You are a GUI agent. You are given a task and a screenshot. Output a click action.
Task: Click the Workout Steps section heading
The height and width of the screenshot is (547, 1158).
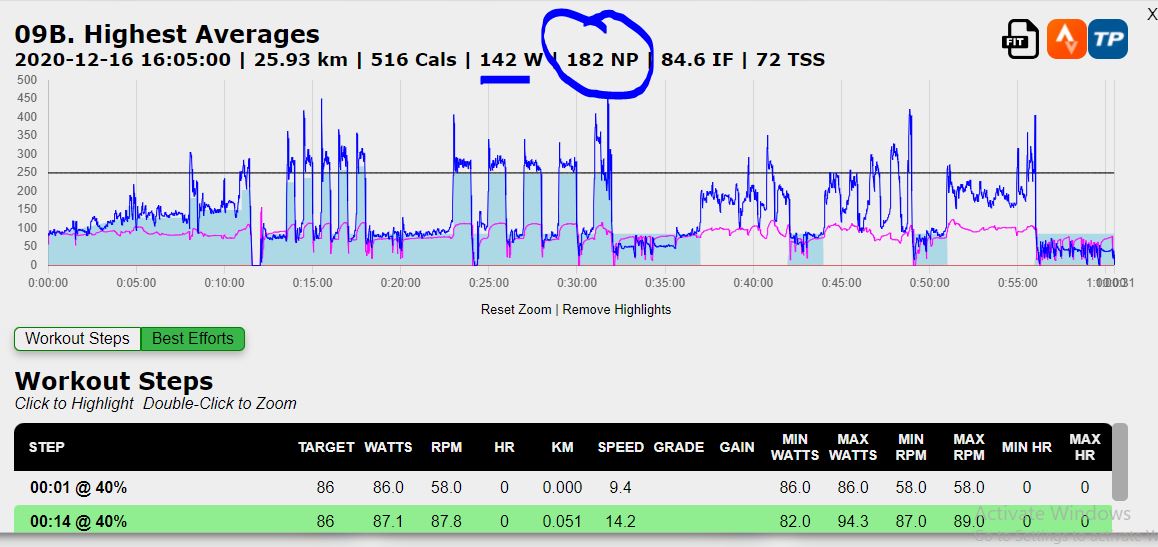pyautogui.click(x=114, y=381)
